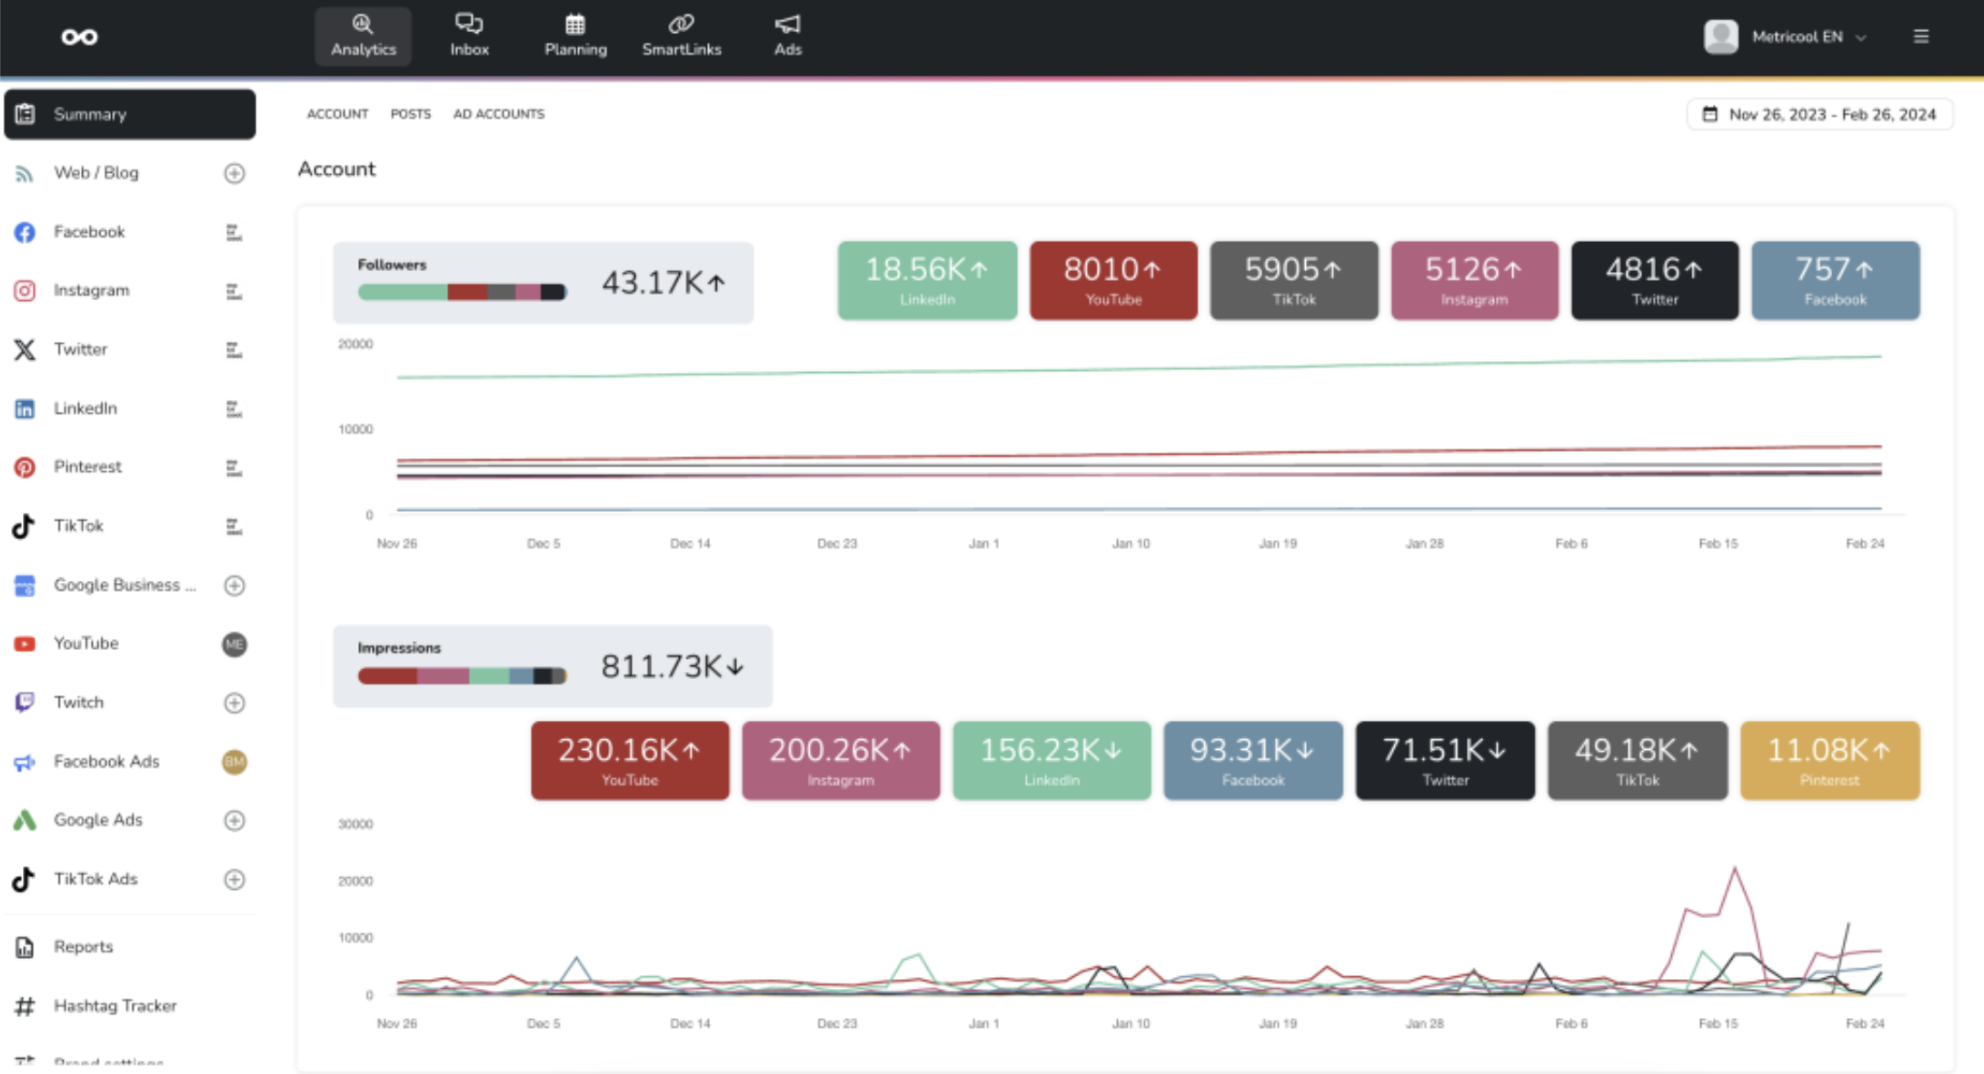Select the Instagram 5126 followers card
1984x1074 pixels.
click(x=1474, y=280)
